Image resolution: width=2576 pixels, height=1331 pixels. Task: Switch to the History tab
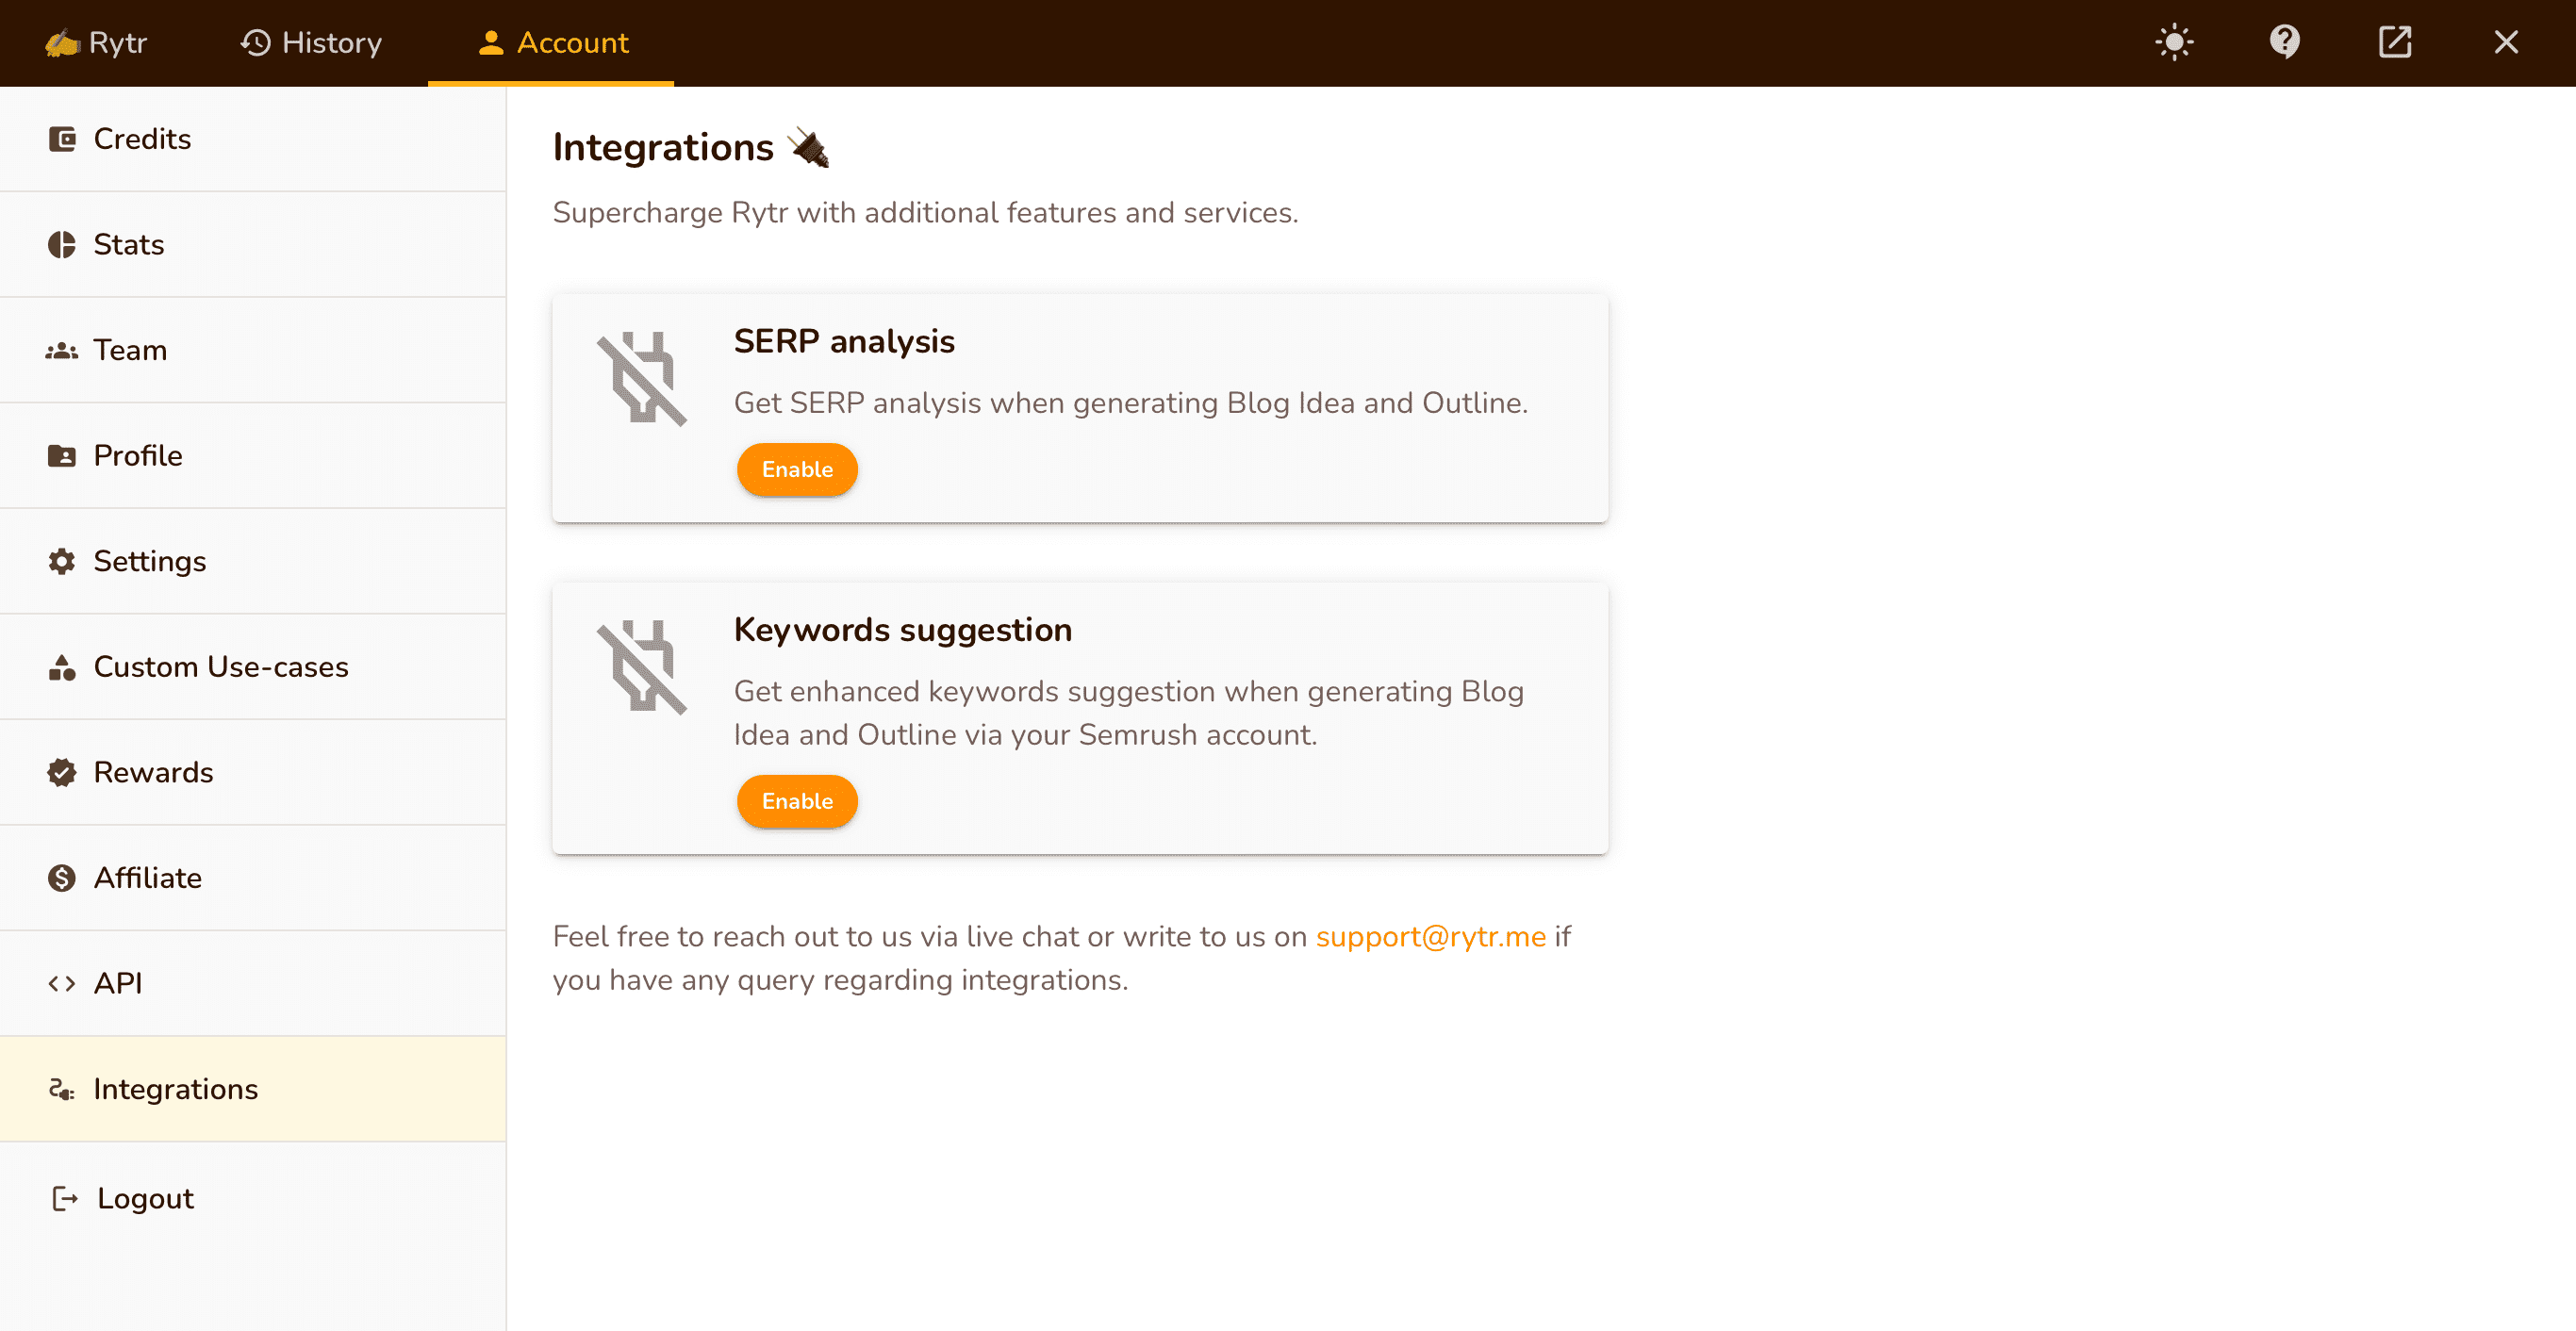pos(311,43)
